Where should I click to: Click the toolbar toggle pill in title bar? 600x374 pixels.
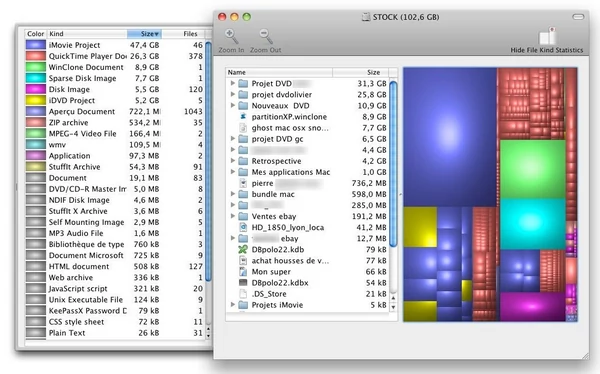578,17
